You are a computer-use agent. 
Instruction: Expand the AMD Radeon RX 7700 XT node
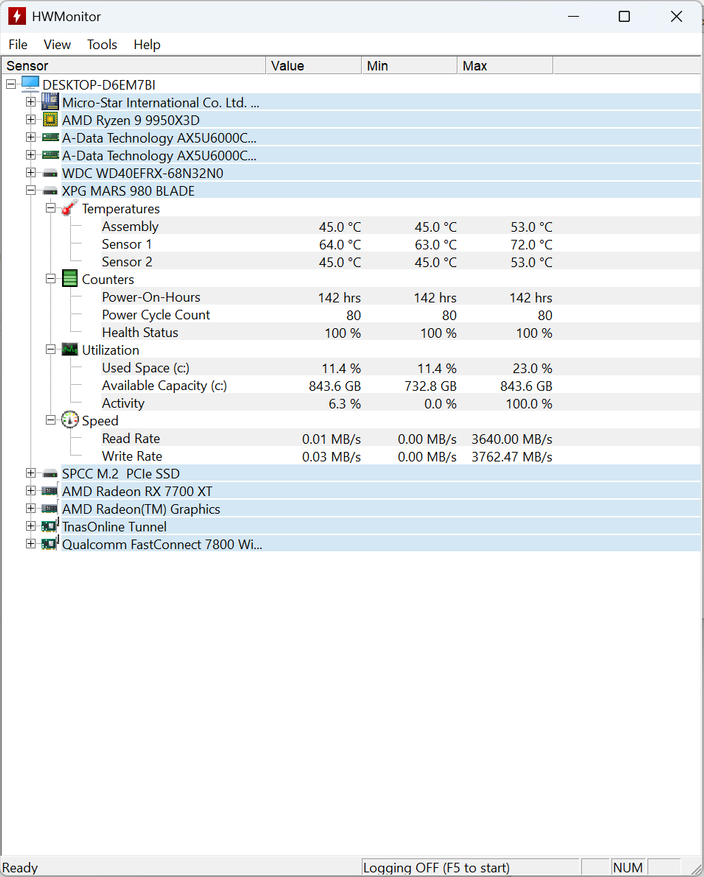pos(31,491)
